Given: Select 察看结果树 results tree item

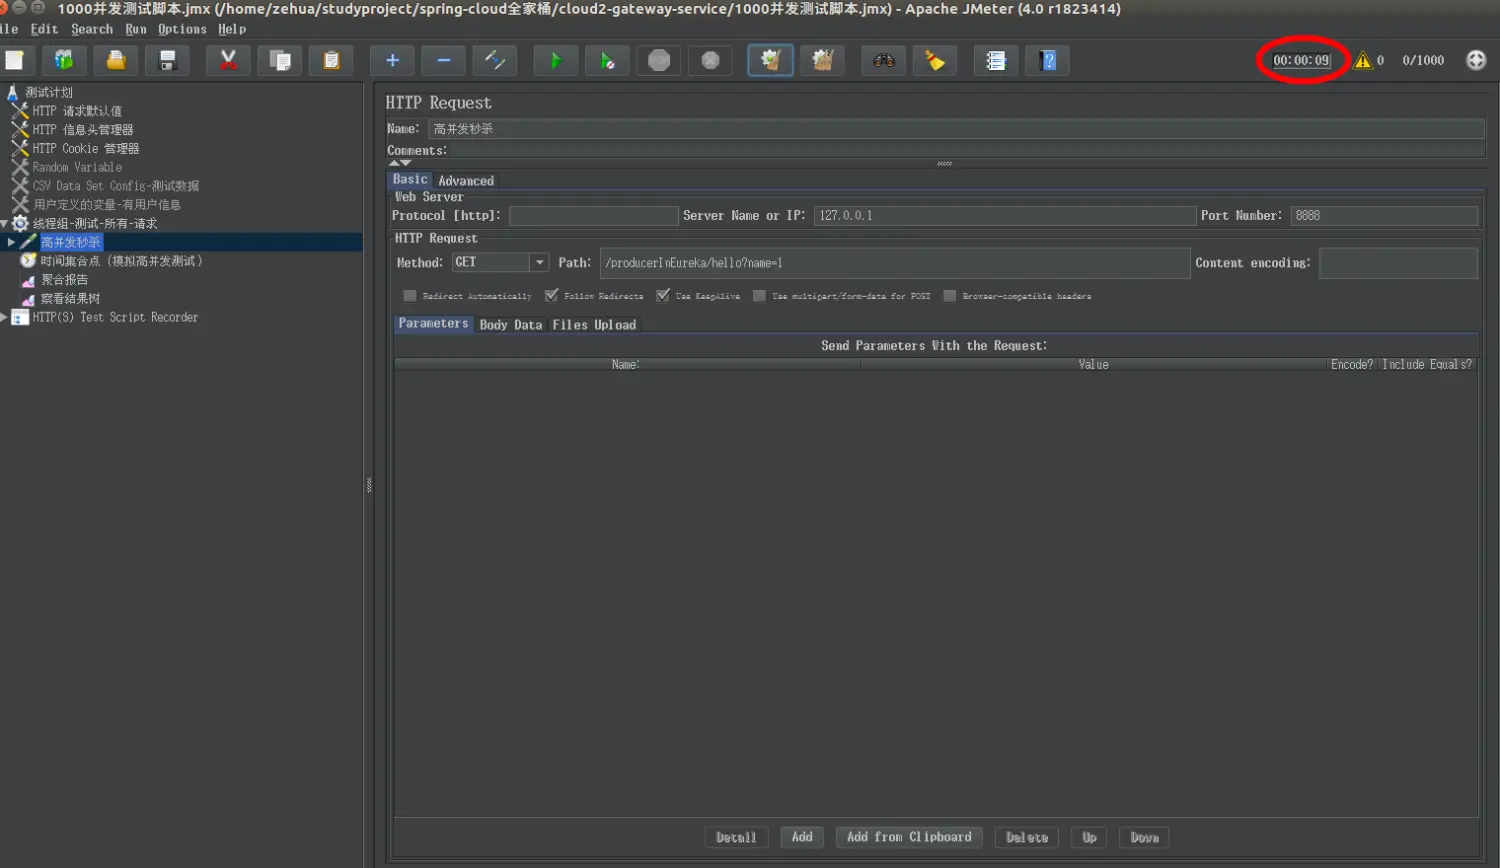Looking at the screenshot, I should [70, 299].
